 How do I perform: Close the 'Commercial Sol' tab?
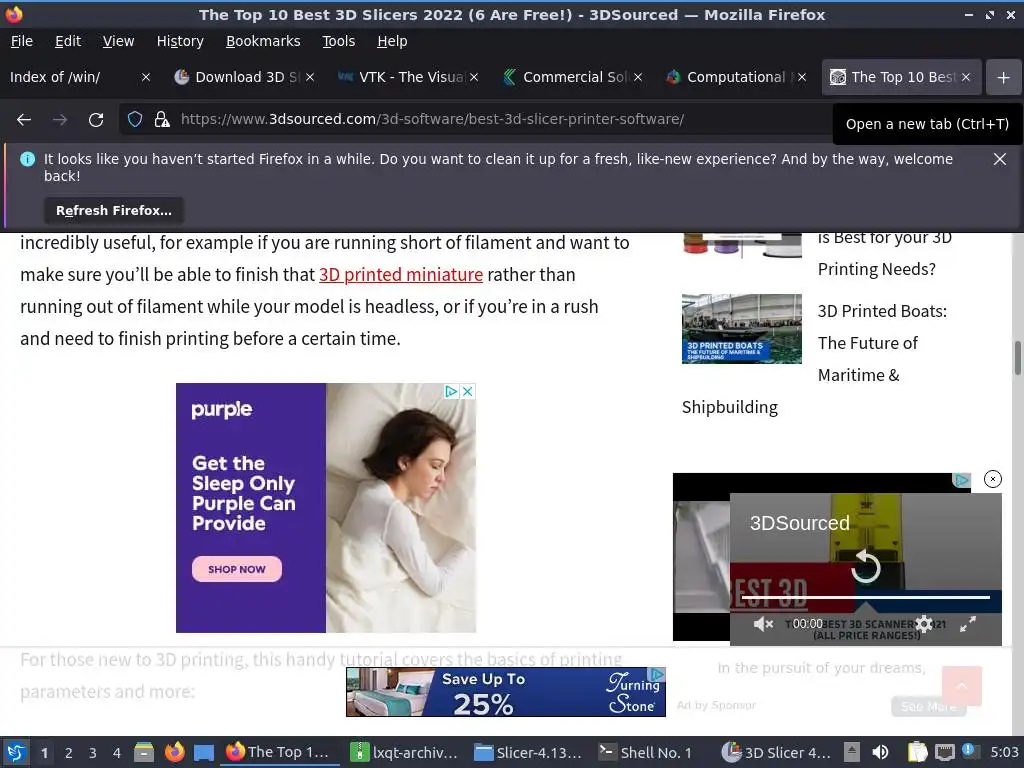(x=638, y=77)
